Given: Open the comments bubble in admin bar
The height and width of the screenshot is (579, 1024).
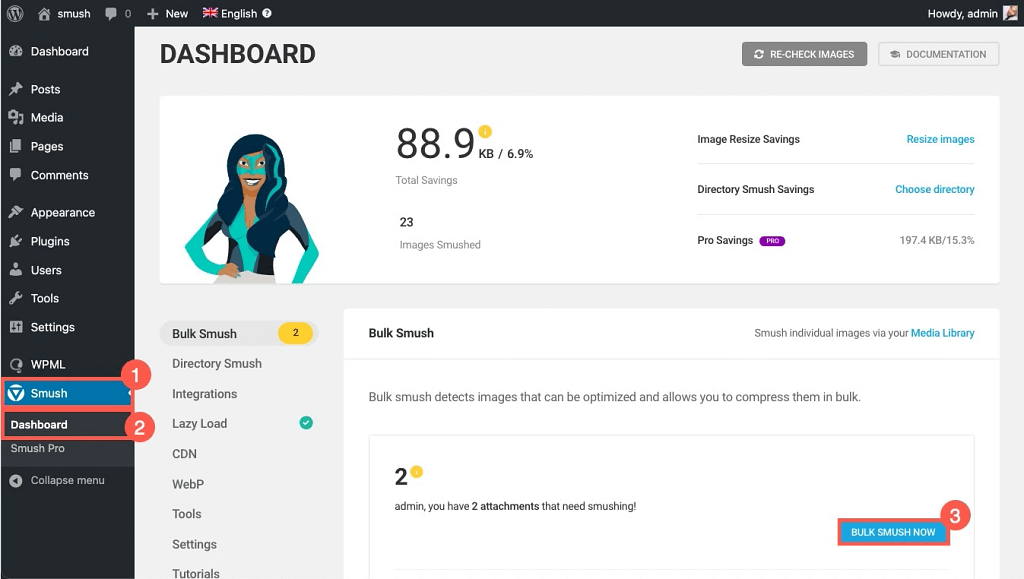Looking at the screenshot, I should tap(116, 14).
